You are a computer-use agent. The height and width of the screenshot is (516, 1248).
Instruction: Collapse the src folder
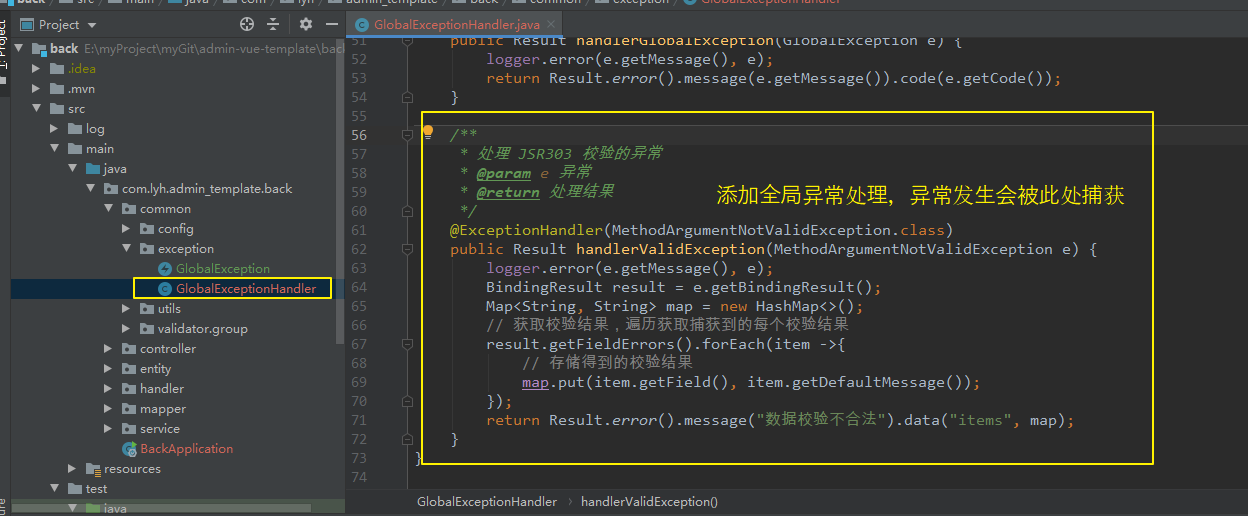point(38,108)
